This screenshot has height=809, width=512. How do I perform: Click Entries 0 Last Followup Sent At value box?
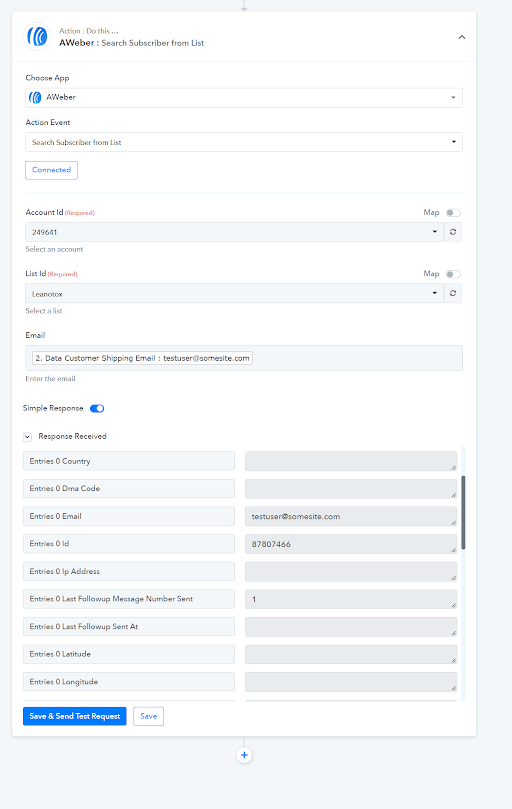tap(351, 626)
